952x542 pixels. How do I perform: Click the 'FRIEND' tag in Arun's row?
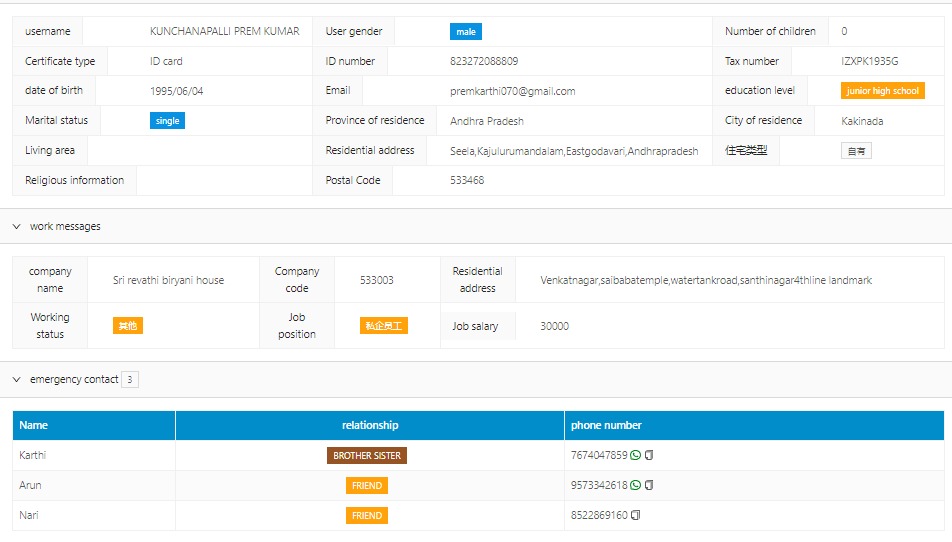(x=367, y=486)
